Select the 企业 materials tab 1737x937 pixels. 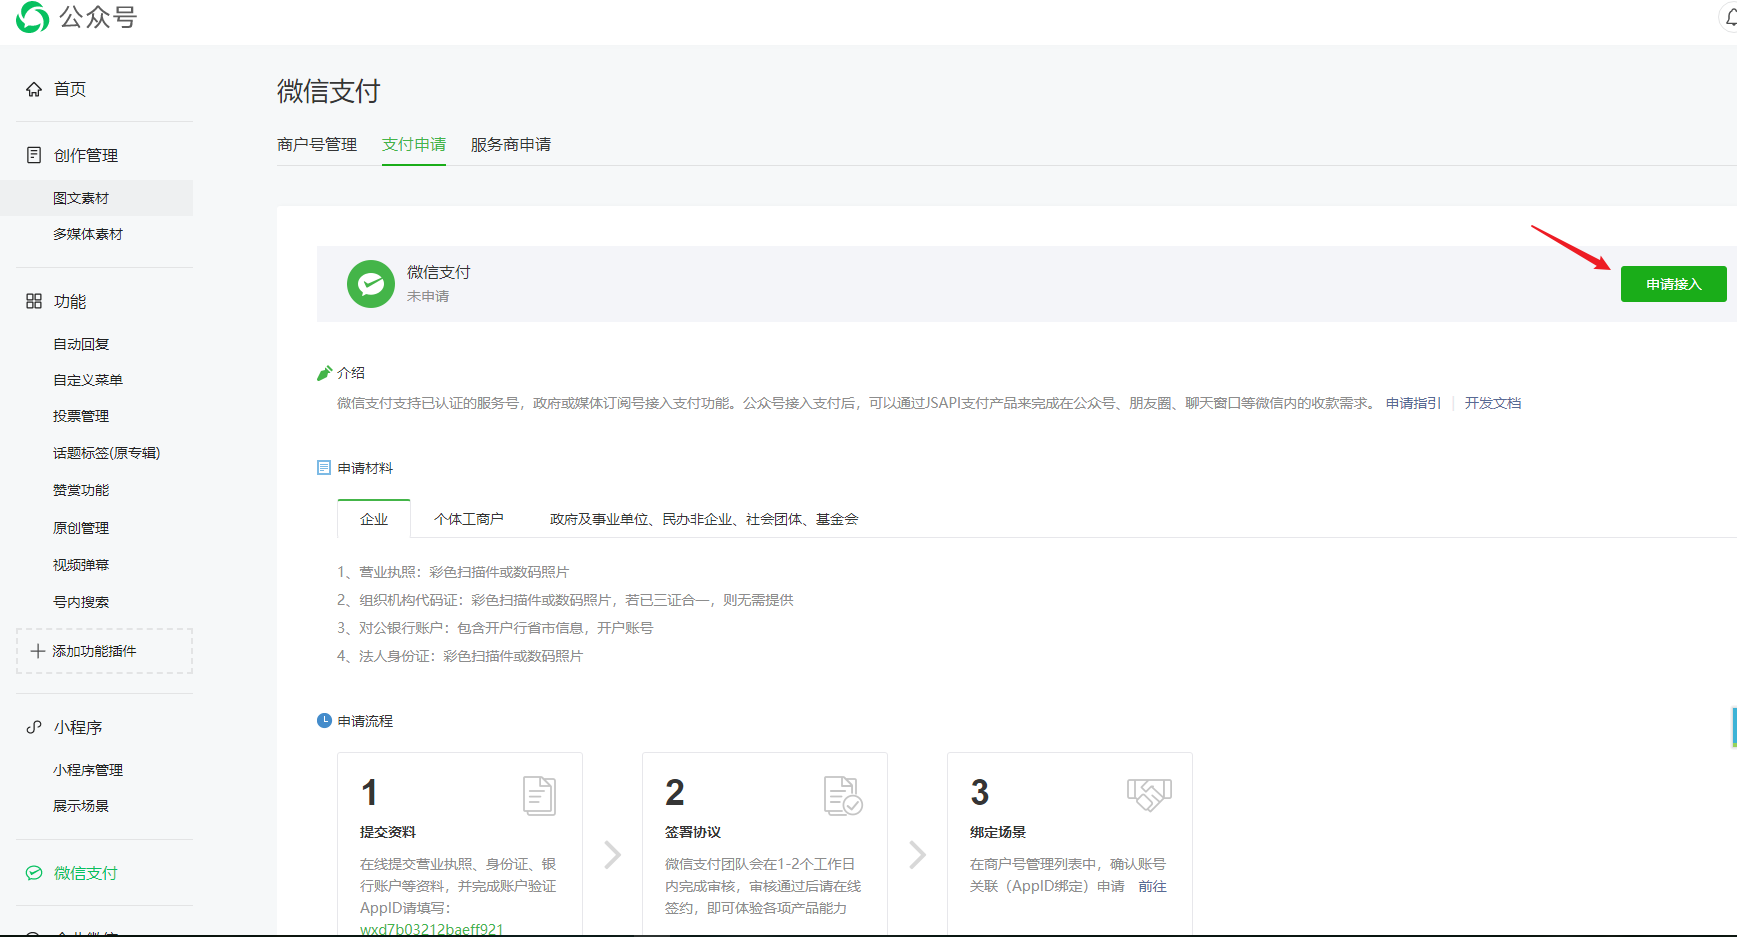[374, 519]
